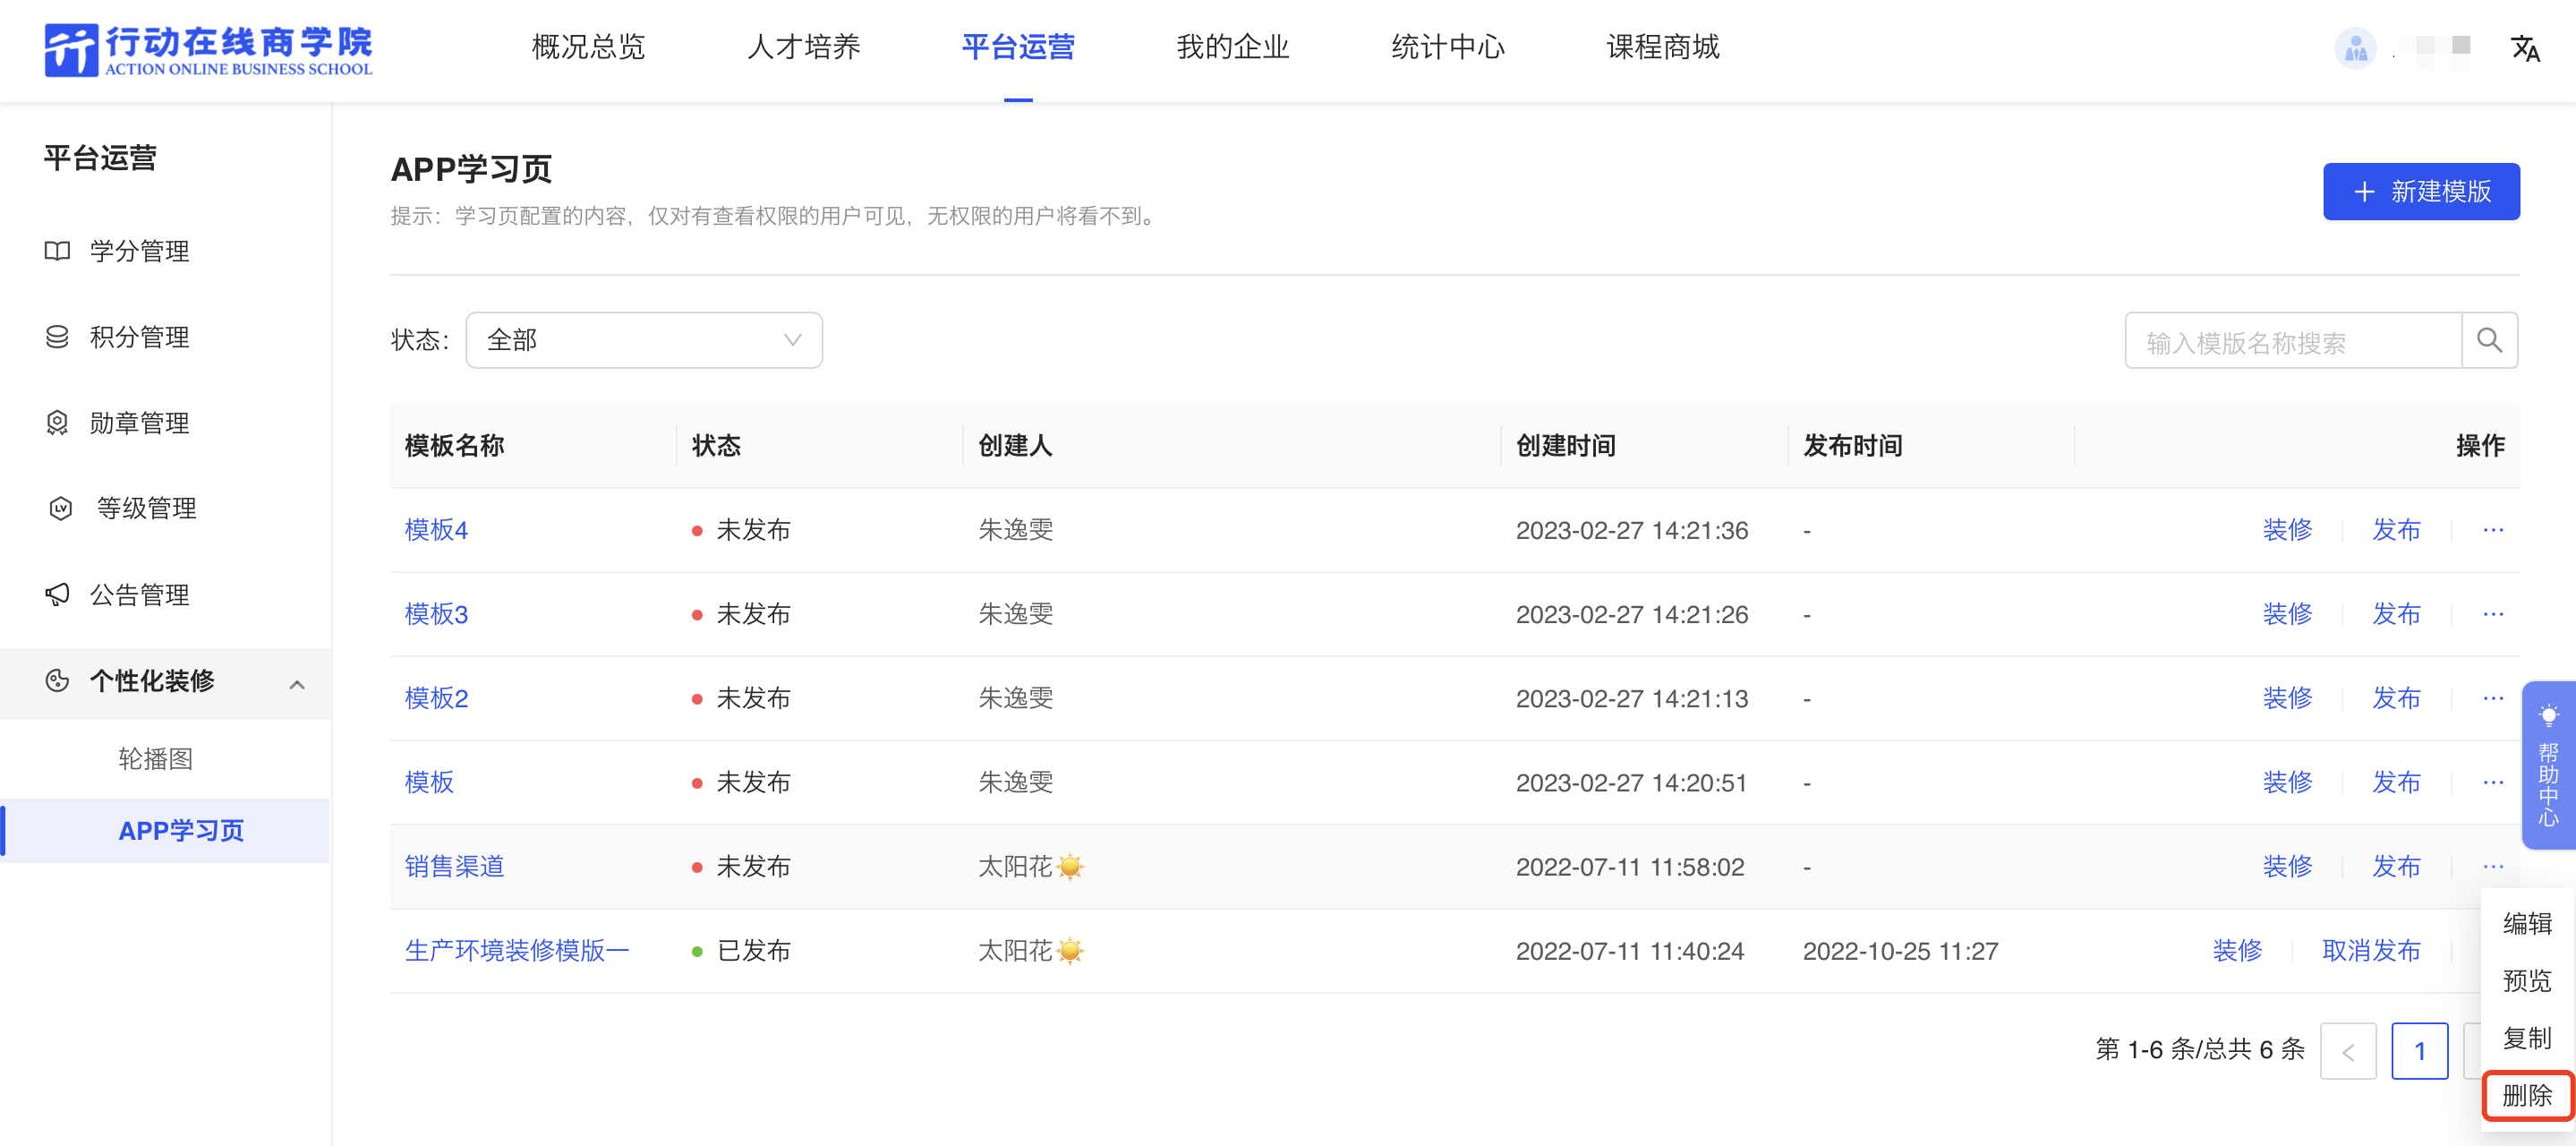Open APP学习页 in the sidebar
The image size is (2576, 1146).
point(165,830)
